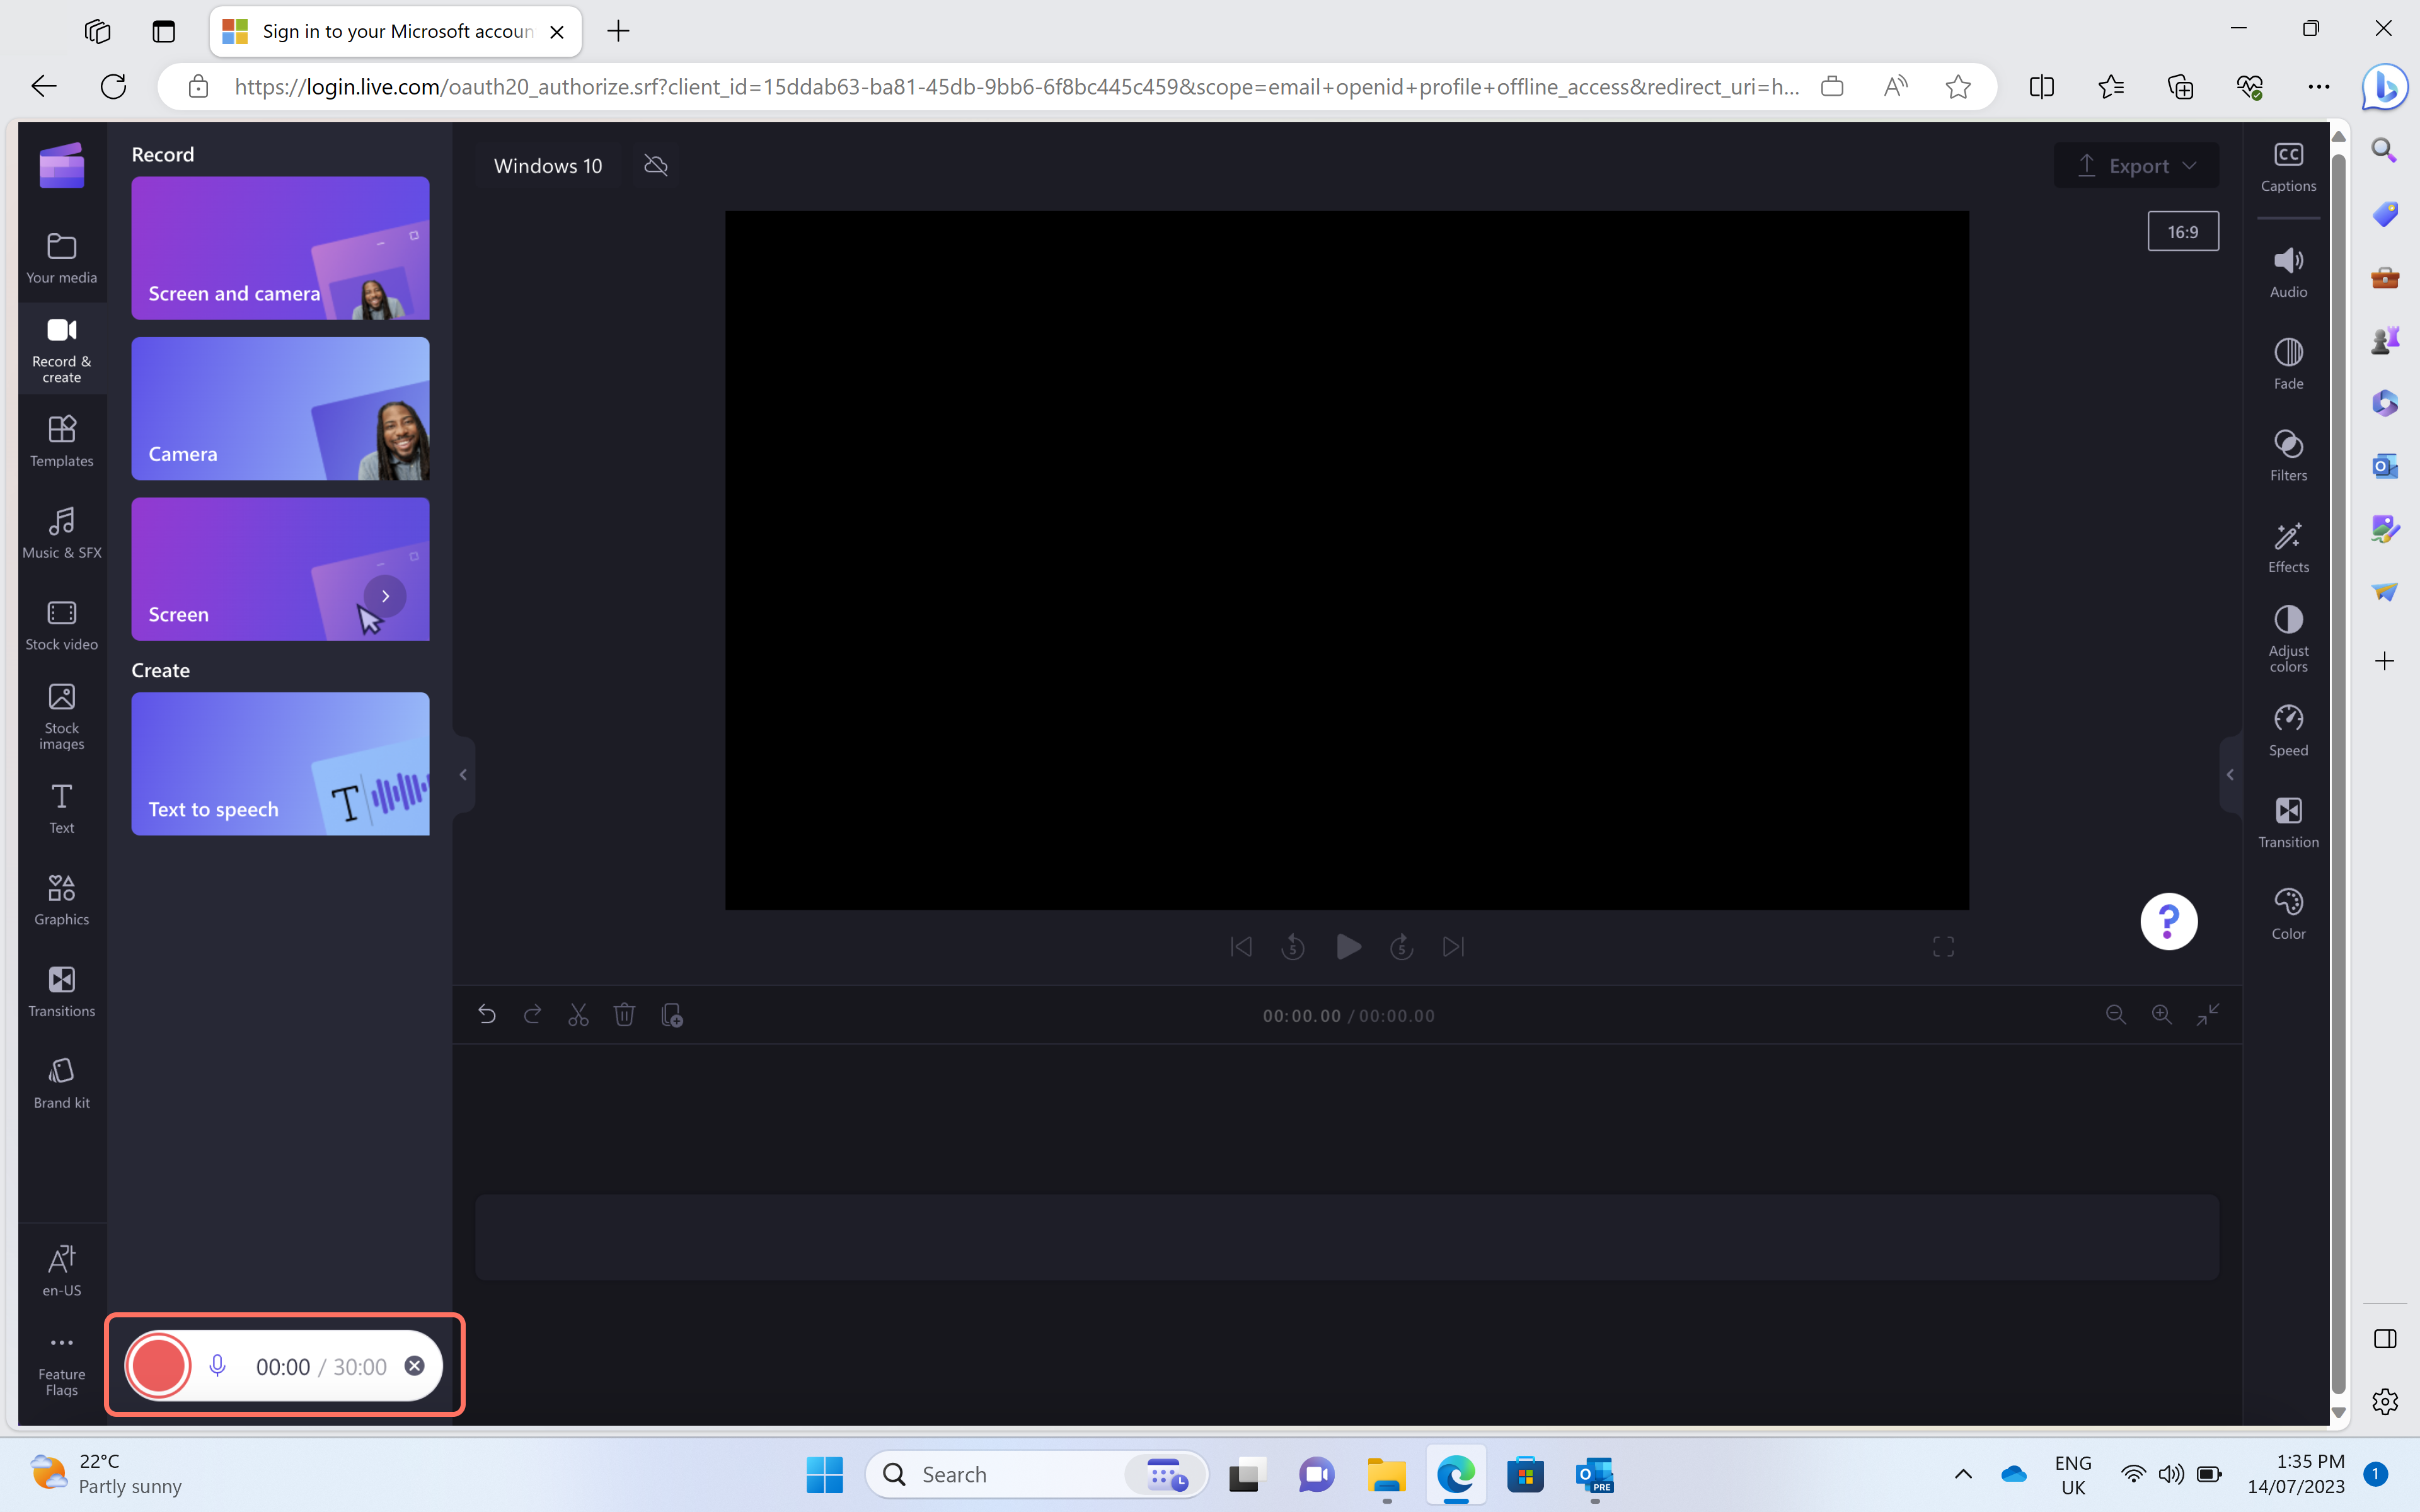Delete the selected clip
This screenshot has height=1512, width=2420.
(624, 1015)
